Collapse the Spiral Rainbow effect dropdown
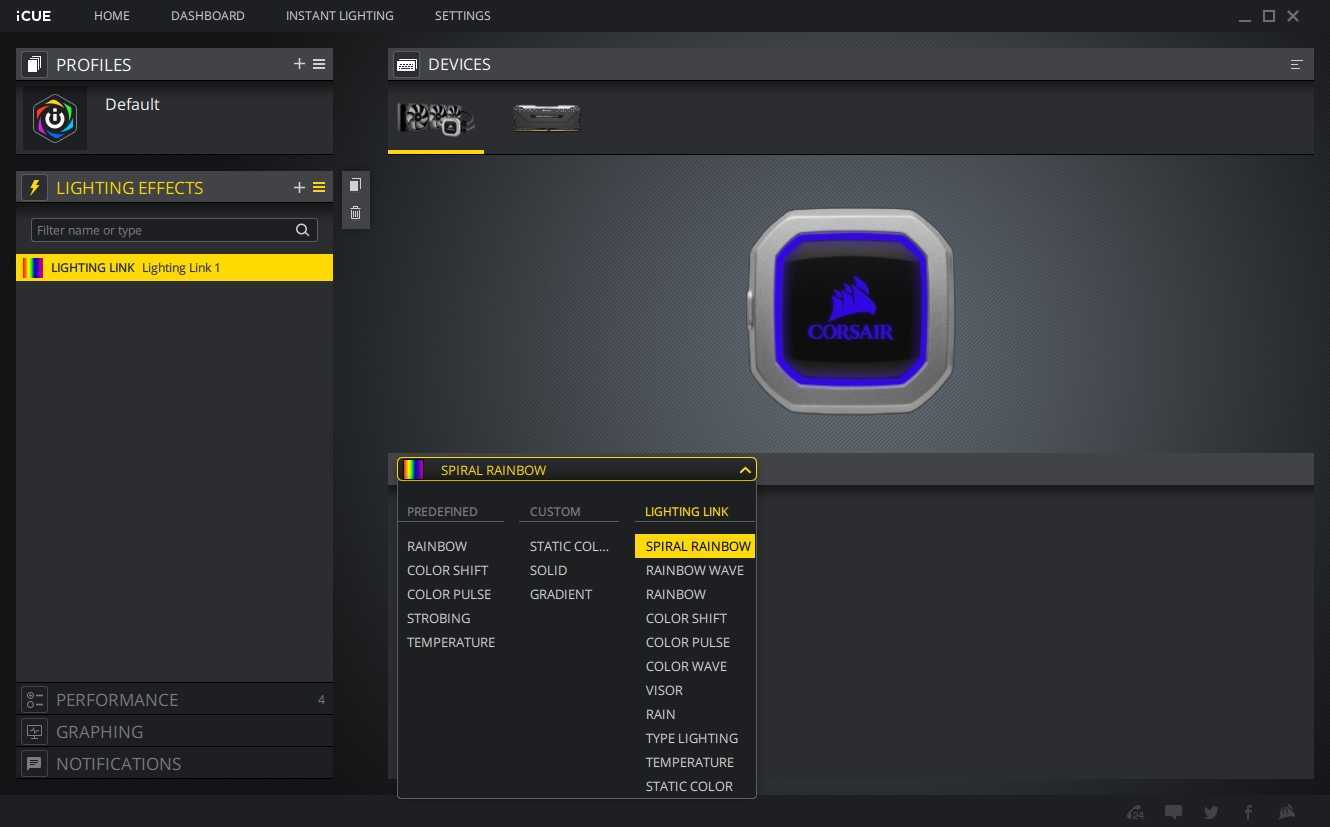 (x=744, y=470)
